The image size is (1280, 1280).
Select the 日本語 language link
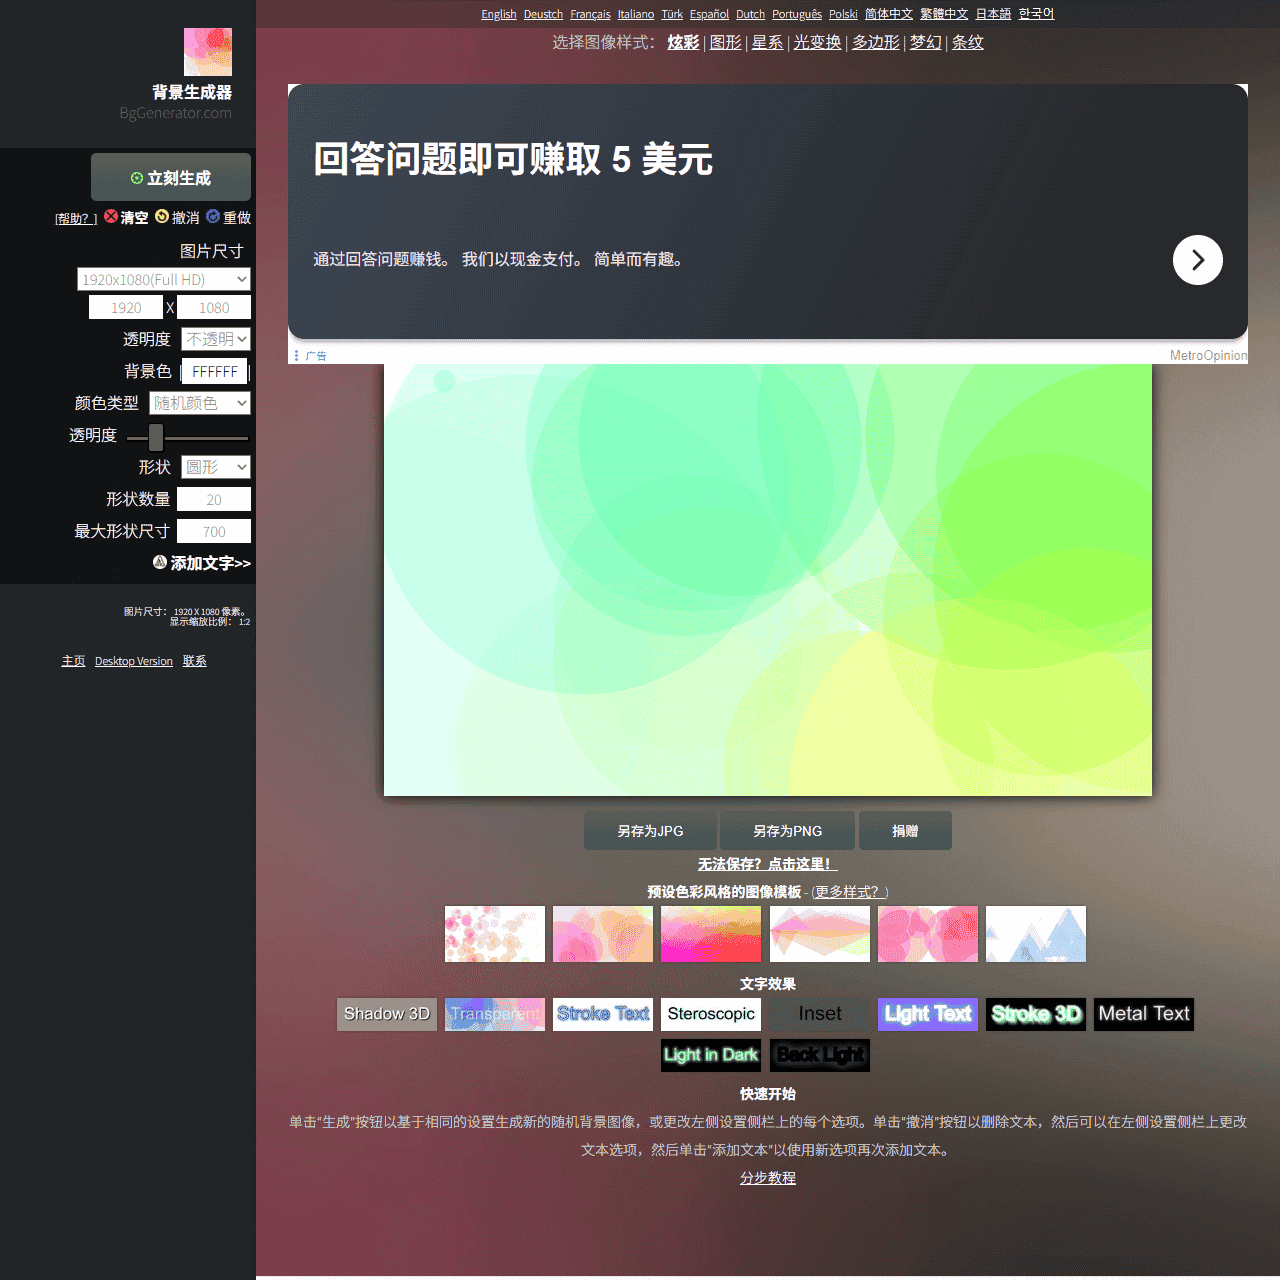pos(992,14)
